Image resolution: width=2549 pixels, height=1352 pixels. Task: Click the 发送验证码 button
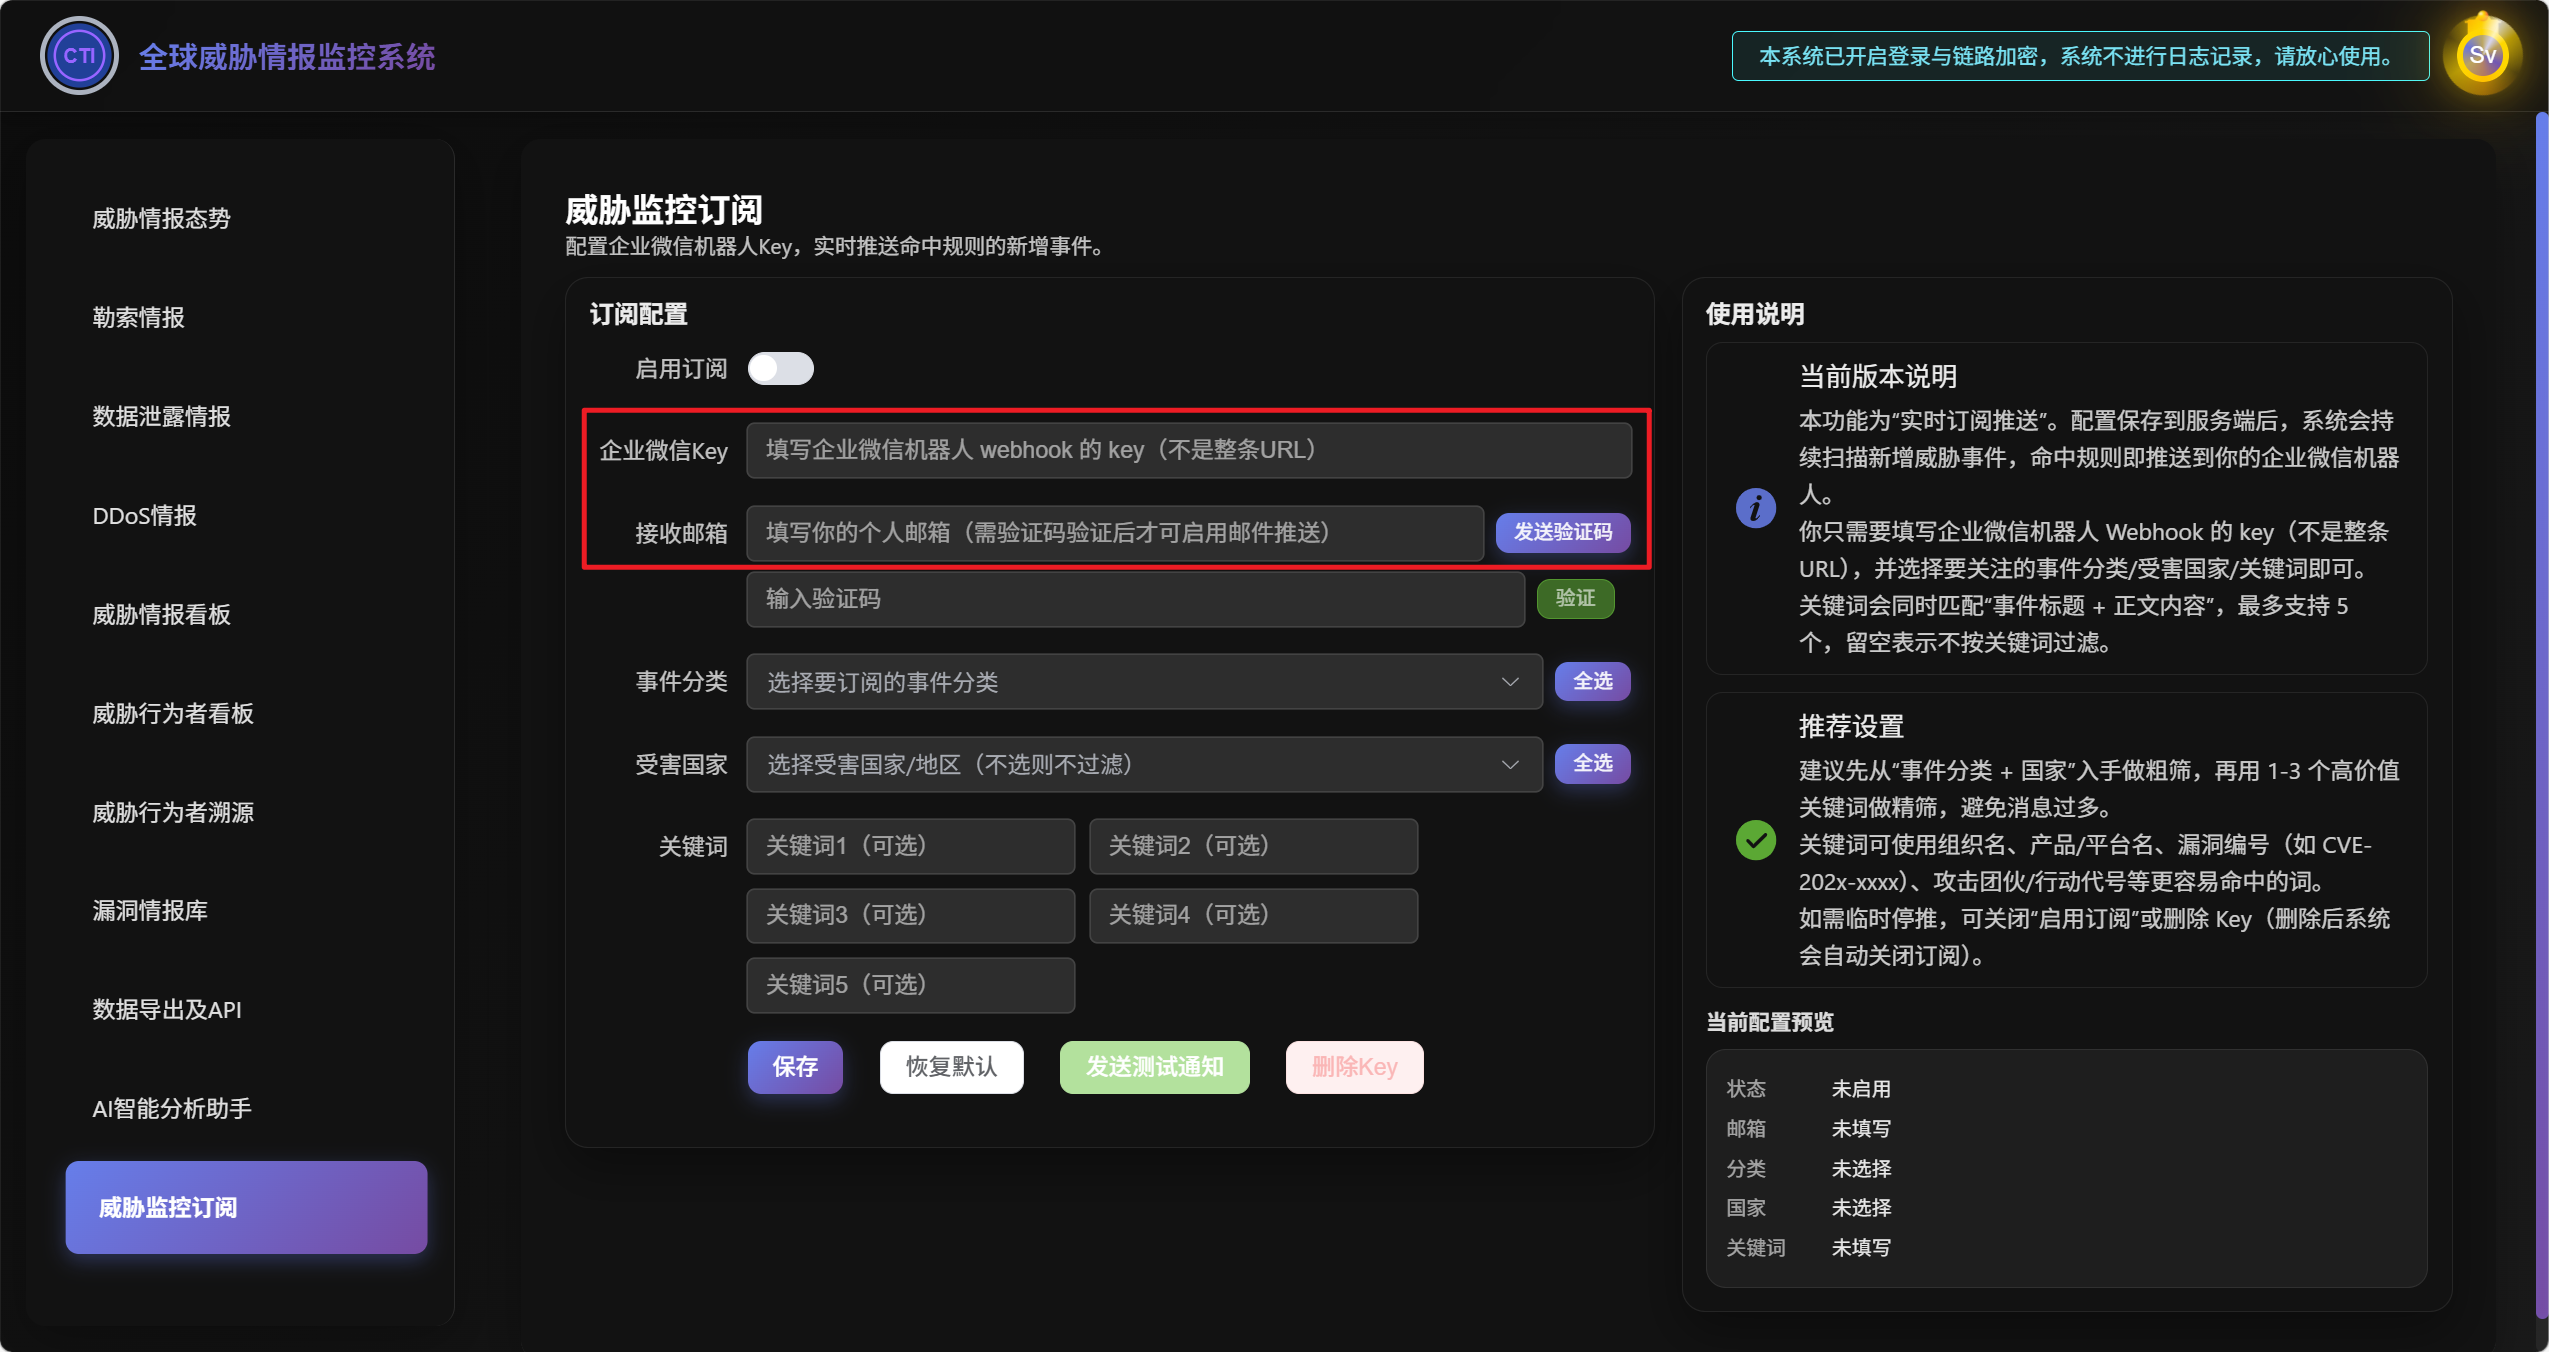tap(1562, 533)
